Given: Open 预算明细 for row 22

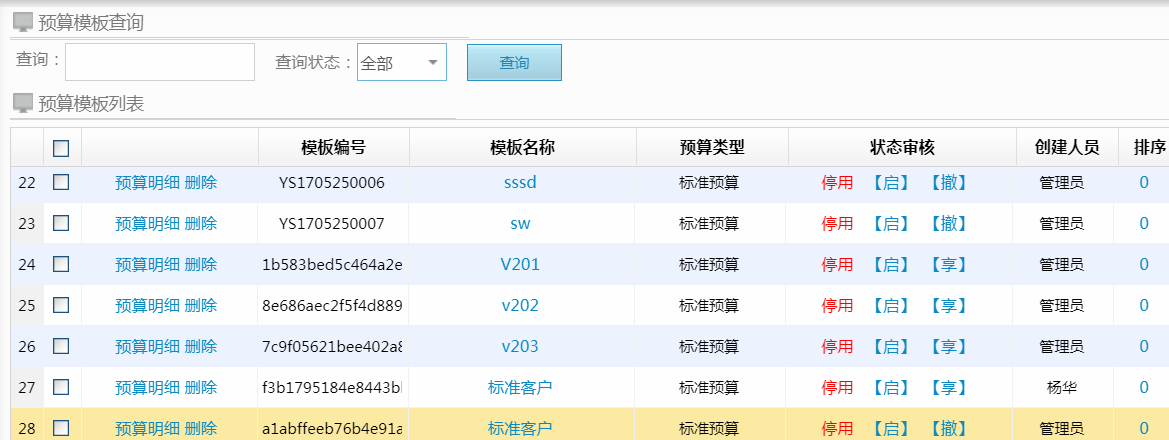Looking at the screenshot, I should point(147,183).
